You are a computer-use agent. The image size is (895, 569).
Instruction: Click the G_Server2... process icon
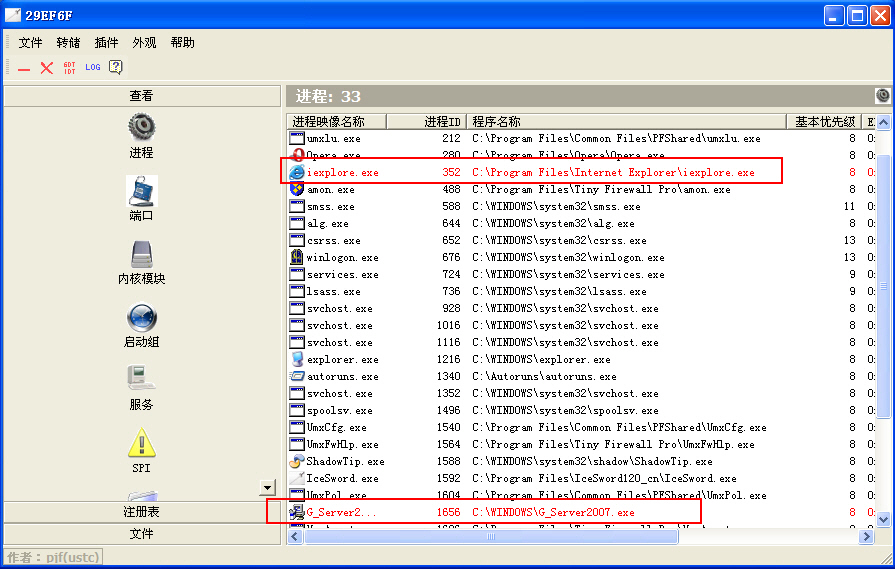[297, 512]
